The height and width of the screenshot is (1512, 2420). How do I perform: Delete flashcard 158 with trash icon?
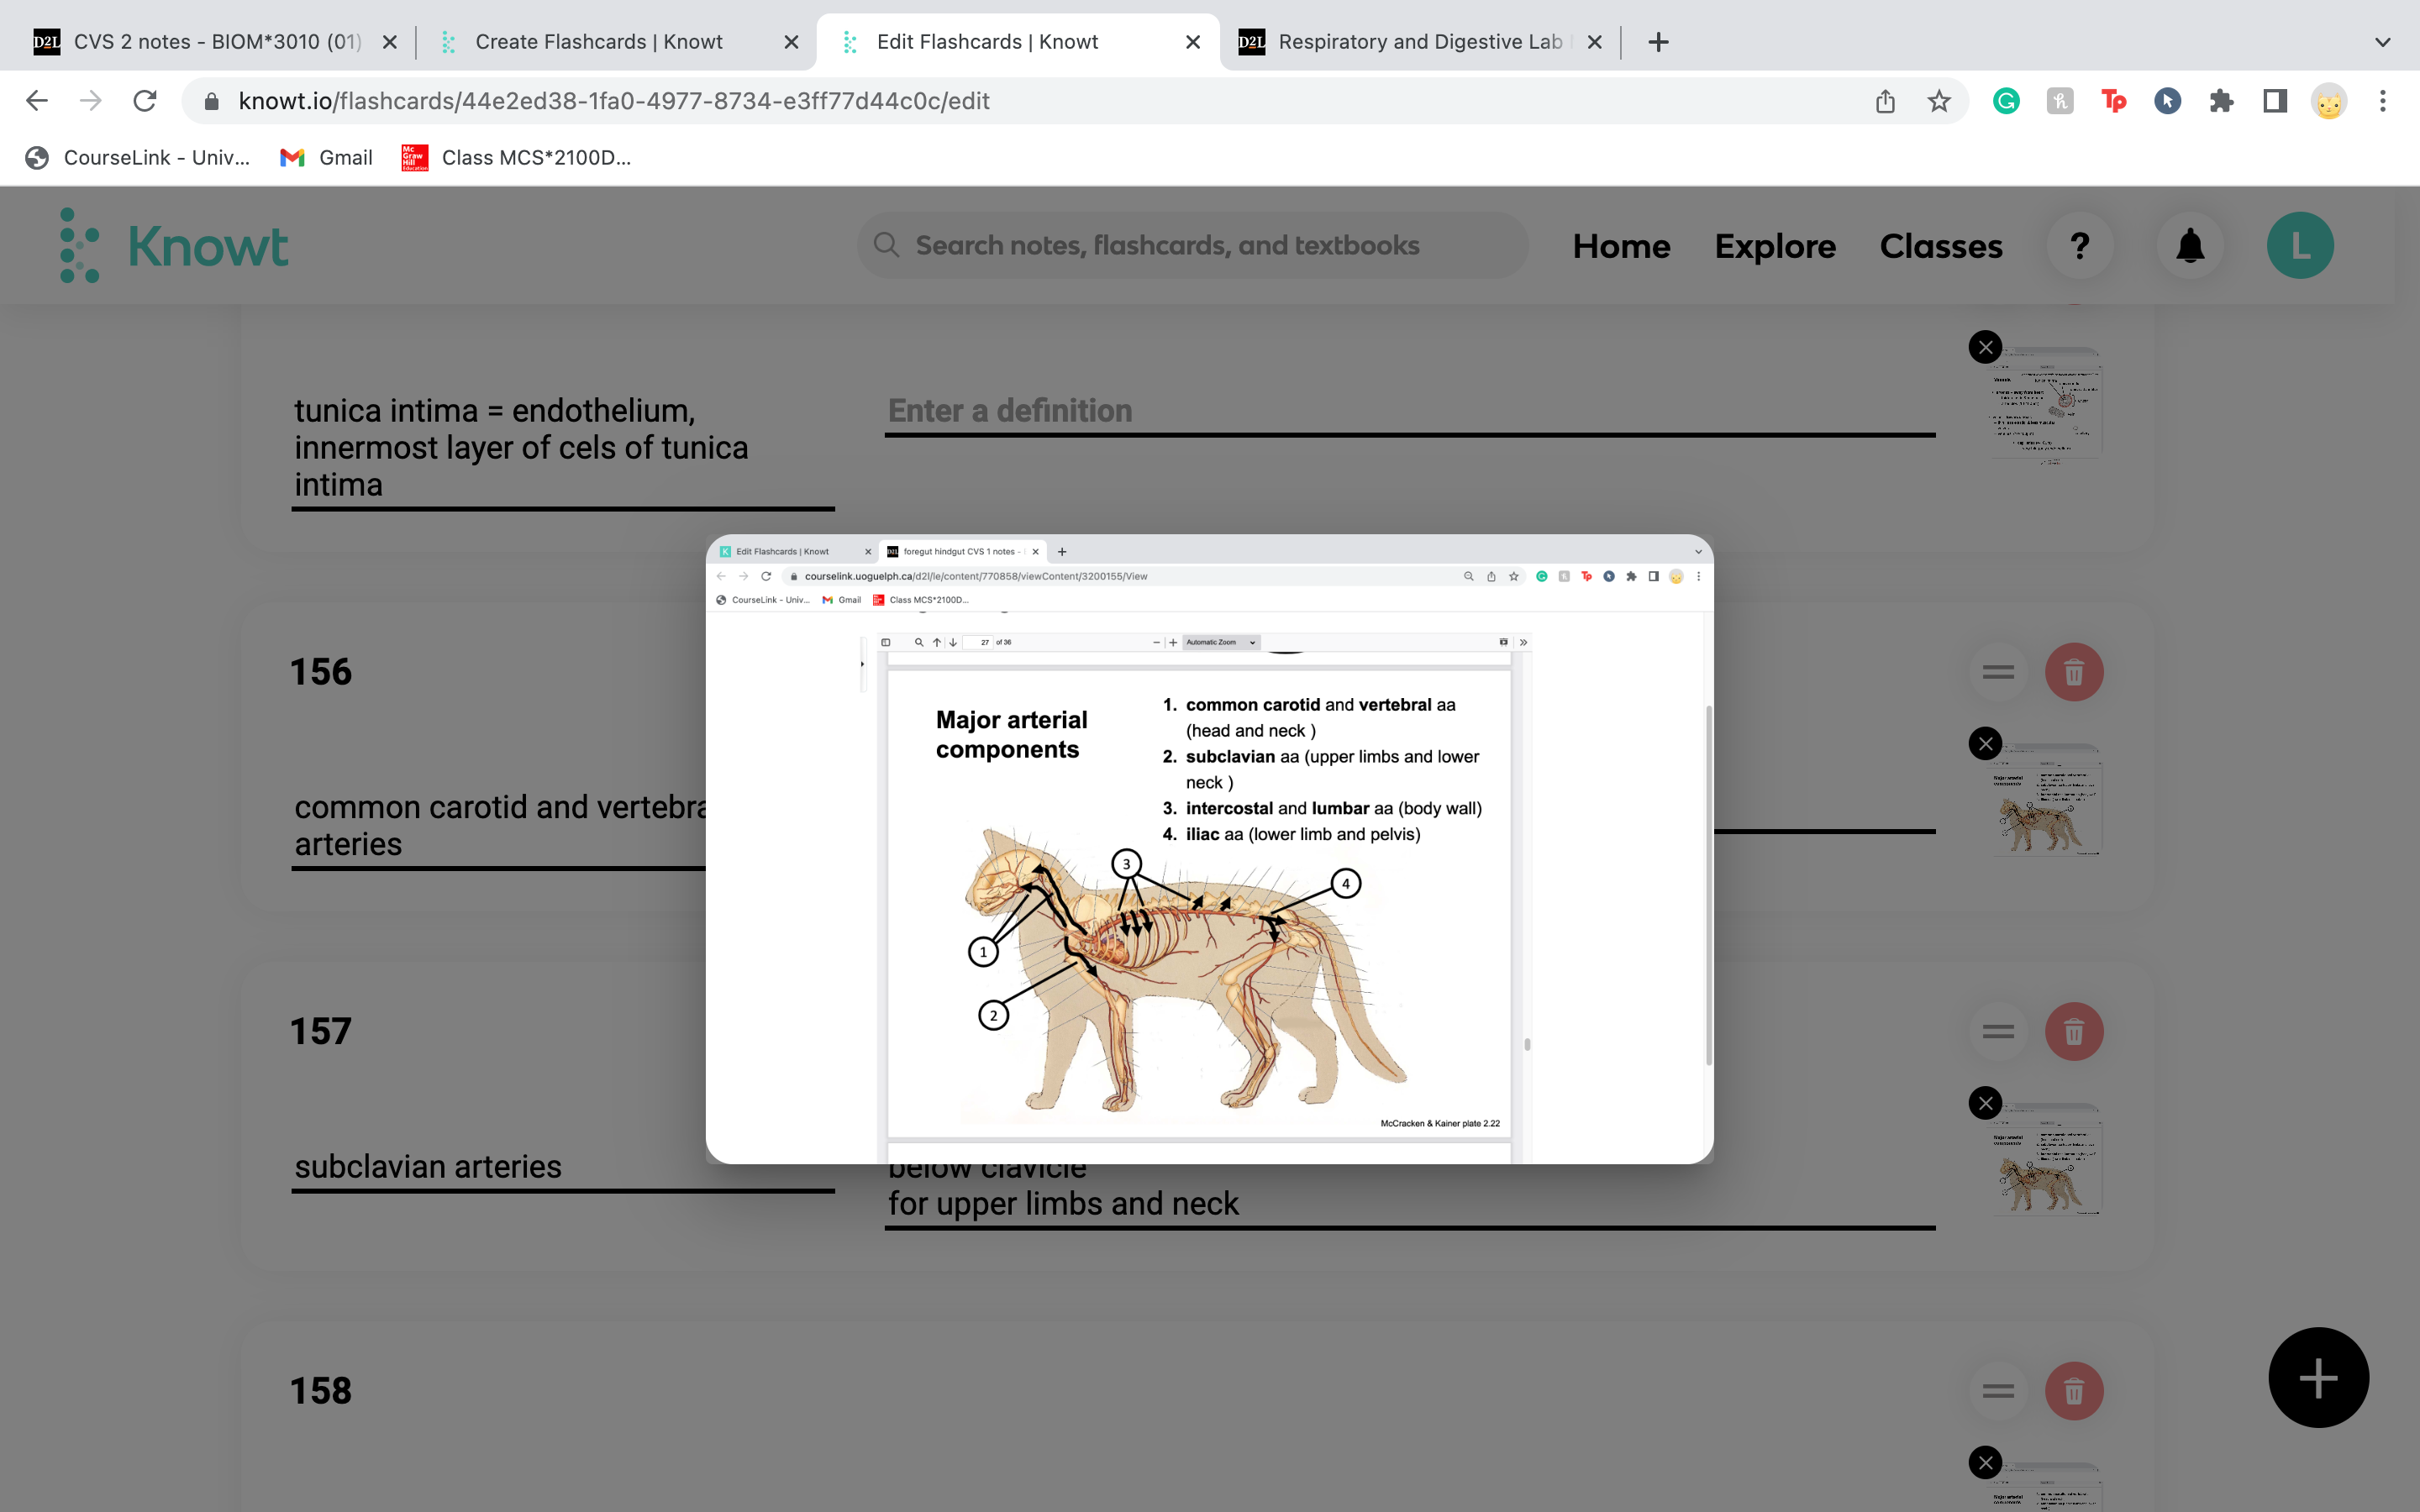pyautogui.click(x=2074, y=1391)
